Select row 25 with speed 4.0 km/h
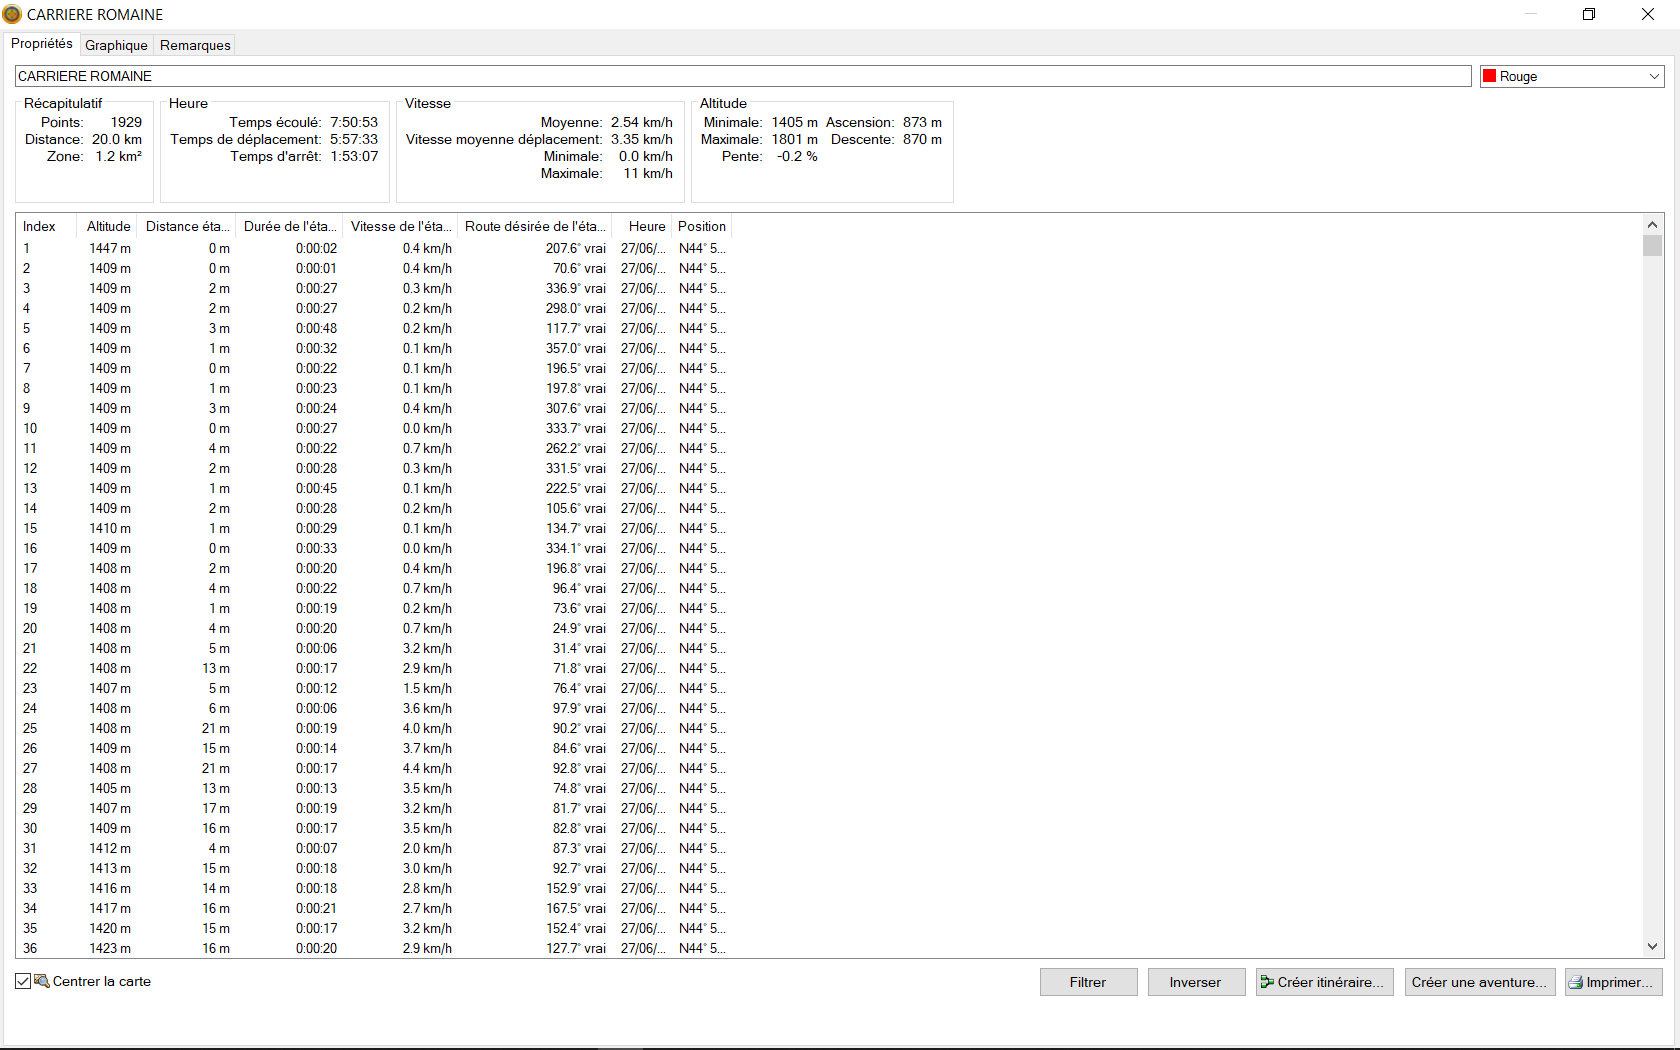1680x1050 pixels. click(x=374, y=728)
